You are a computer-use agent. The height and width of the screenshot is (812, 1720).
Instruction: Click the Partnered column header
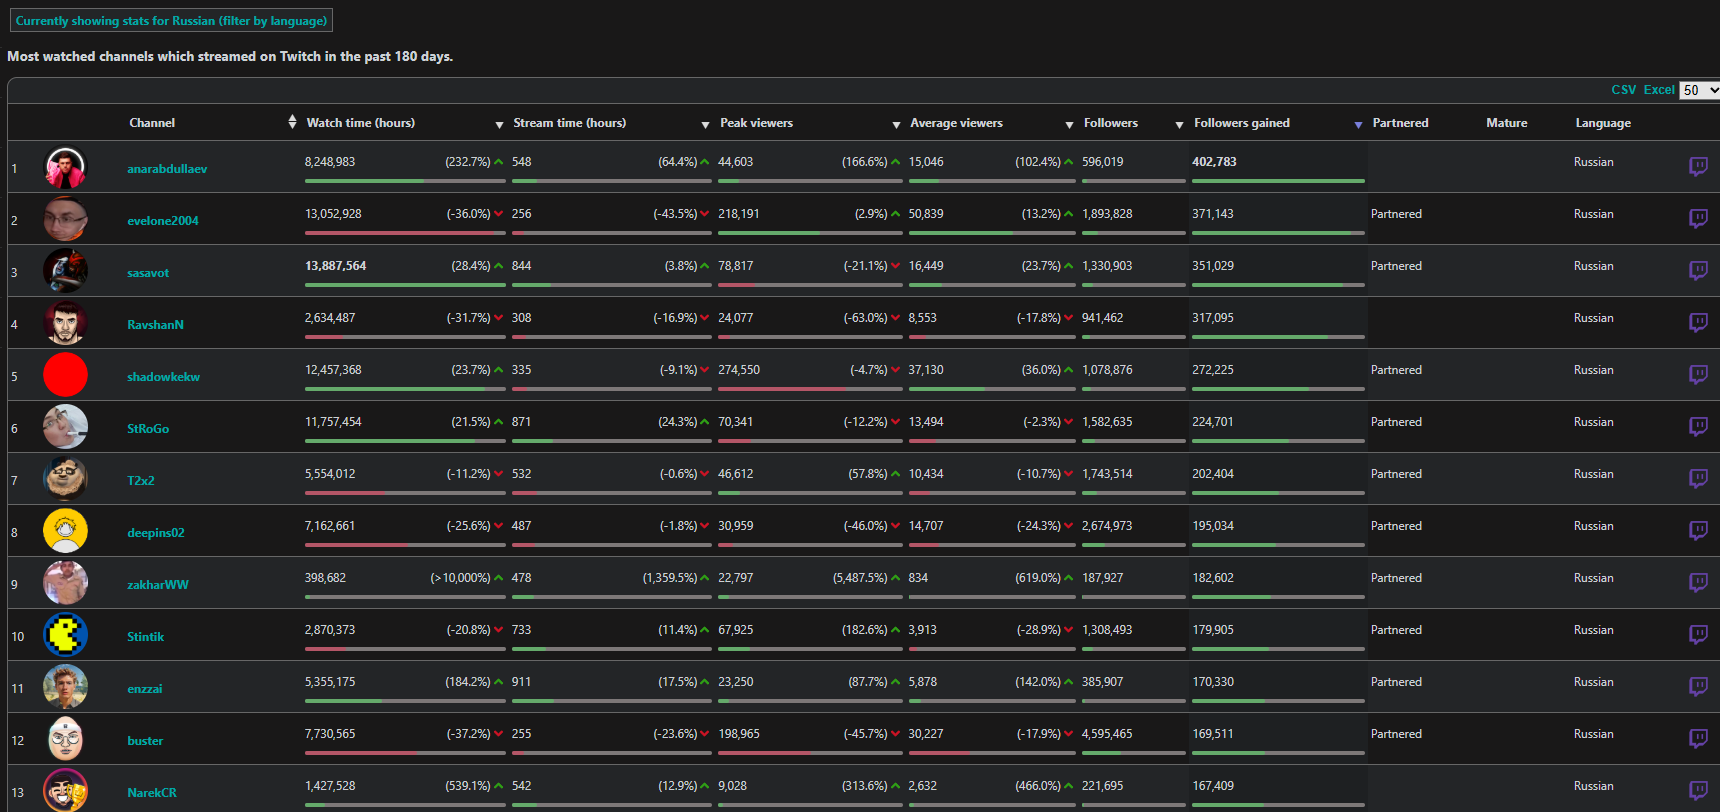pyautogui.click(x=1400, y=123)
